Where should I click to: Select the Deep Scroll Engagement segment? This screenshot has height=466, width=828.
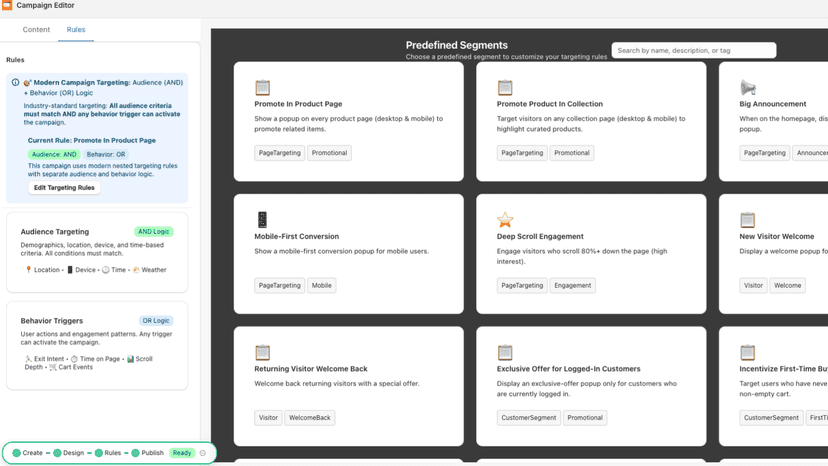tap(591, 254)
